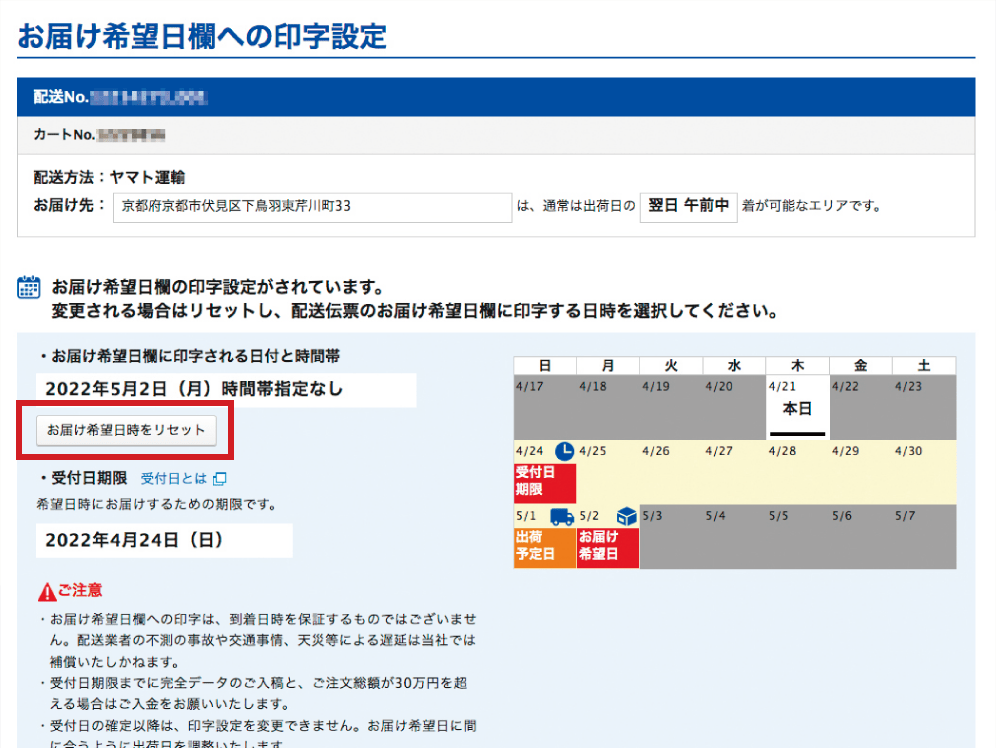Select April 25 on the calendar
Viewport: 996px width, 748px height.
(608, 472)
